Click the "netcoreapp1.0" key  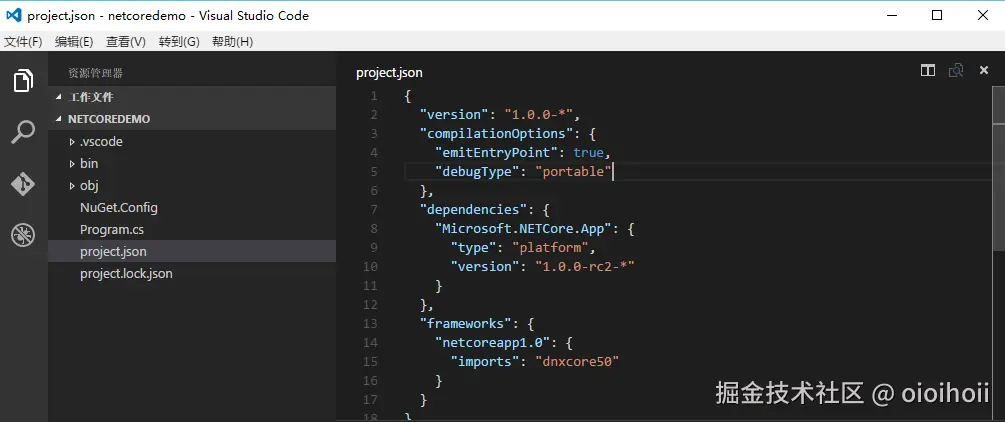pos(493,342)
